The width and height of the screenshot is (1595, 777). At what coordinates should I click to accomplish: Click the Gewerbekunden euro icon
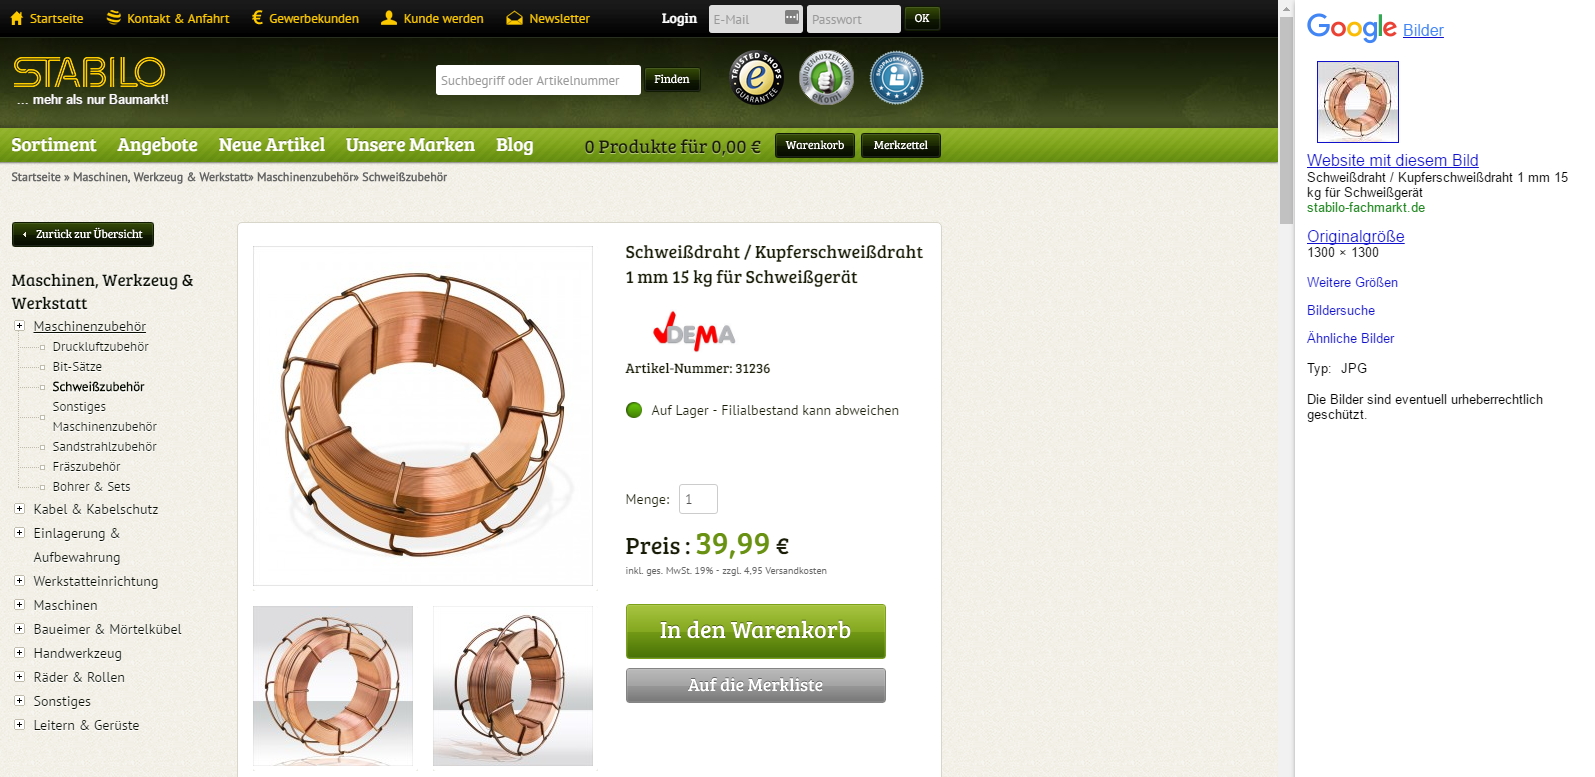257,18
